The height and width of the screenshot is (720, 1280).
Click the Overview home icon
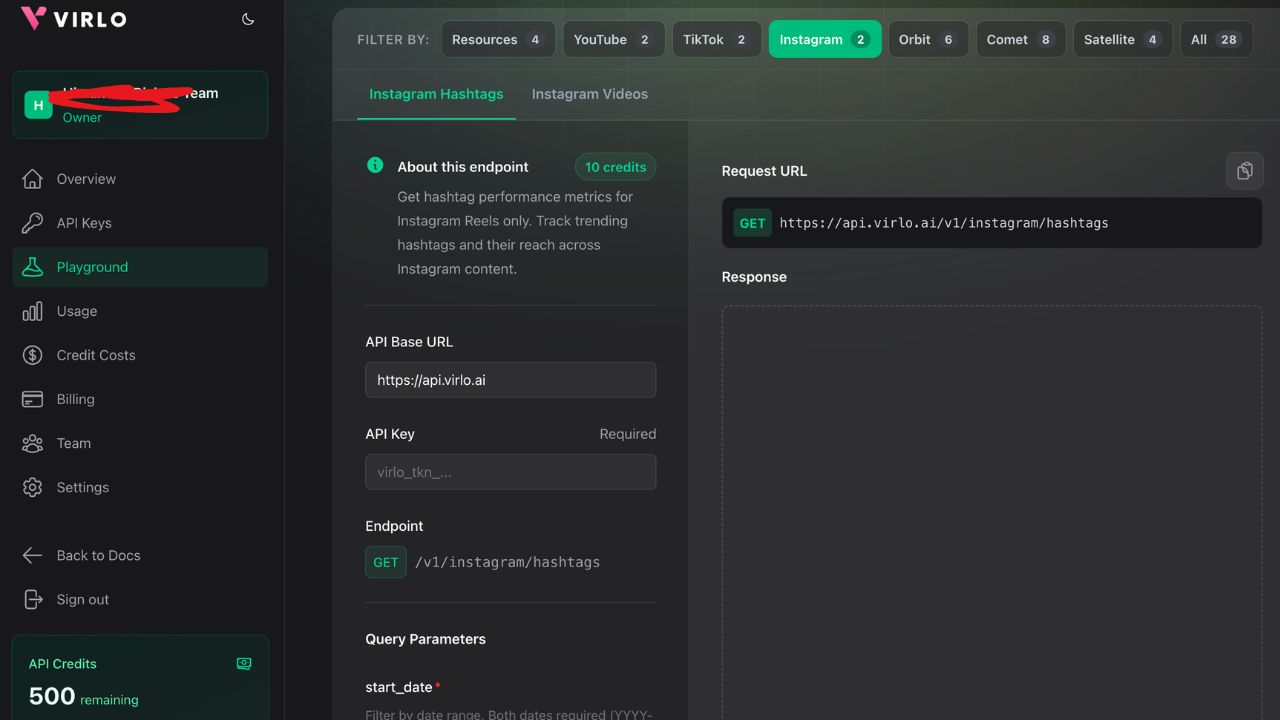click(33, 179)
